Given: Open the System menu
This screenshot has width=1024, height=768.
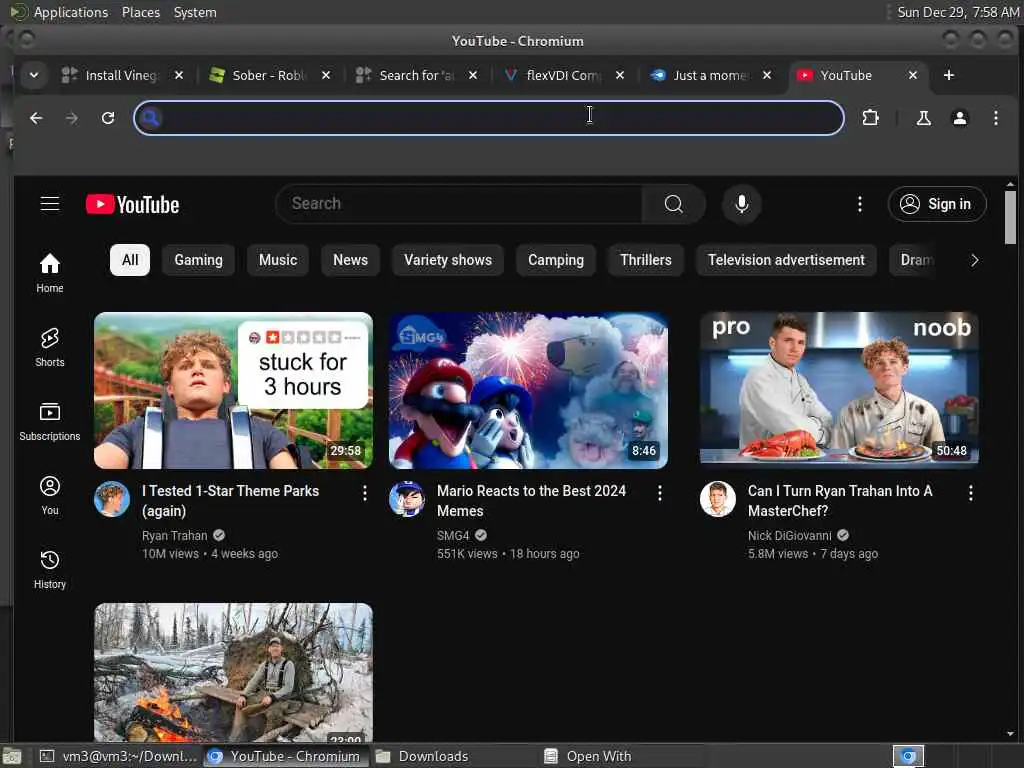Looking at the screenshot, I should [x=195, y=12].
